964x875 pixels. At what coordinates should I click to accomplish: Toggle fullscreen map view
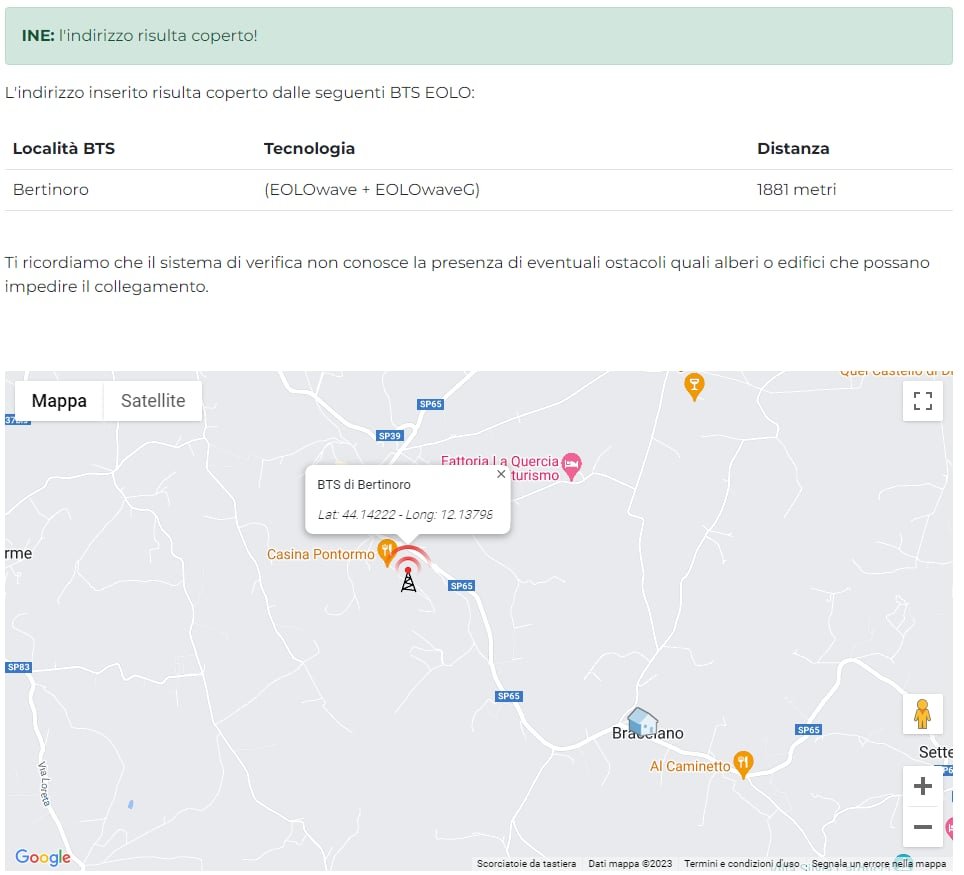[x=922, y=401]
